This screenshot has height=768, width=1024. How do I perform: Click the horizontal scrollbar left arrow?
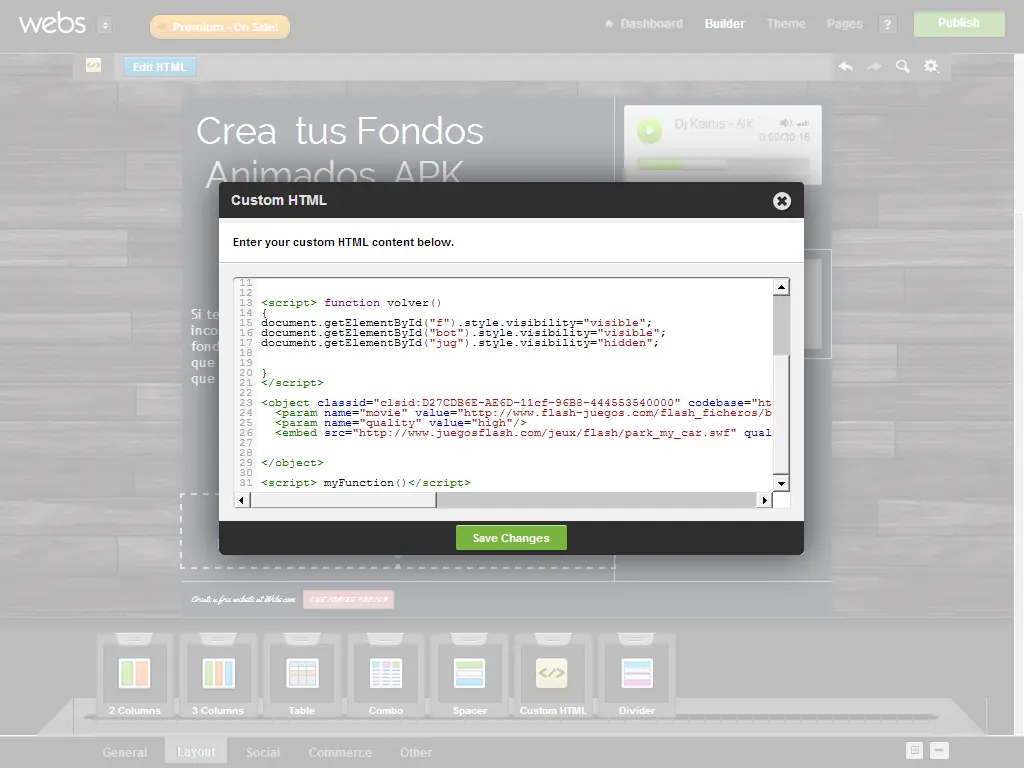[x=242, y=500]
